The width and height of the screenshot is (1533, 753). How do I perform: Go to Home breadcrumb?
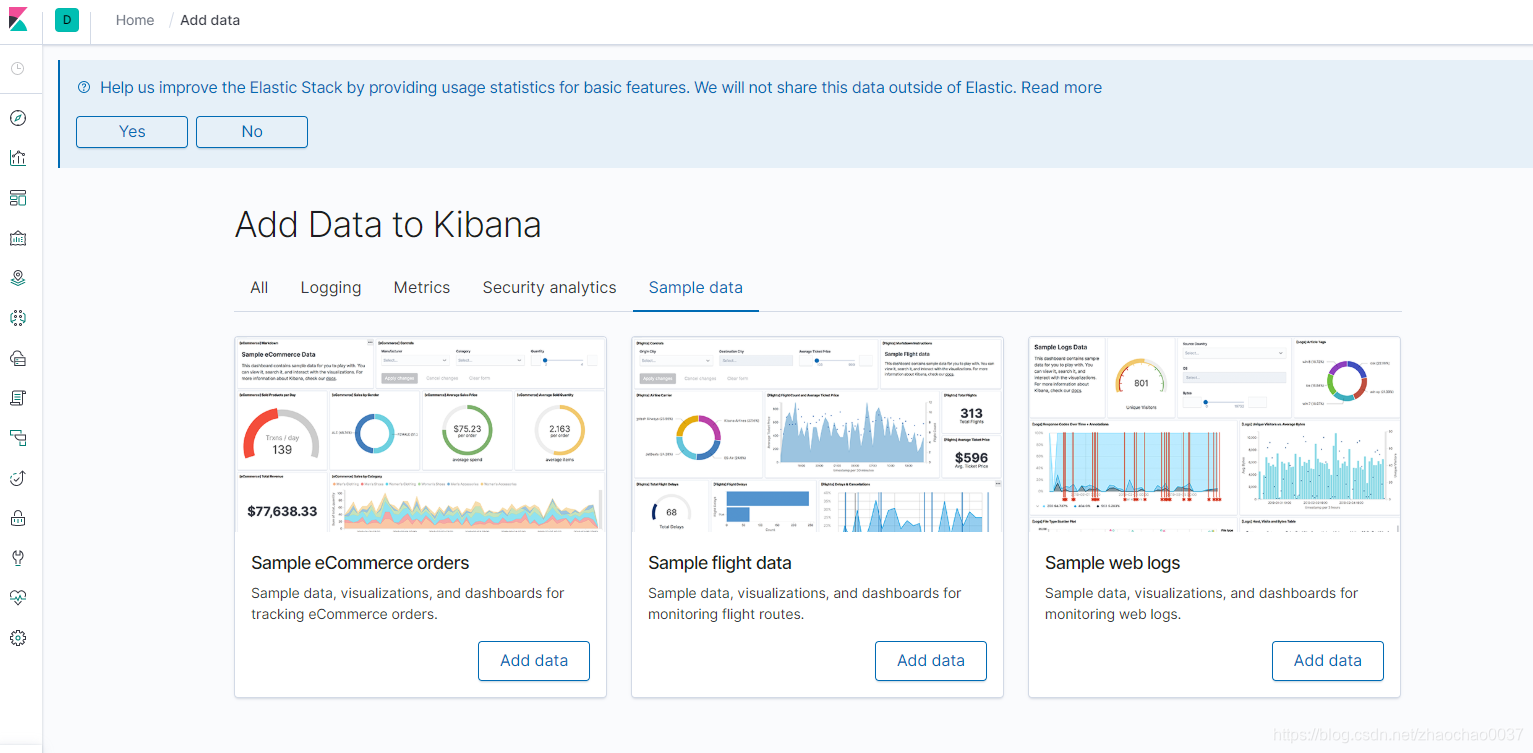(135, 20)
